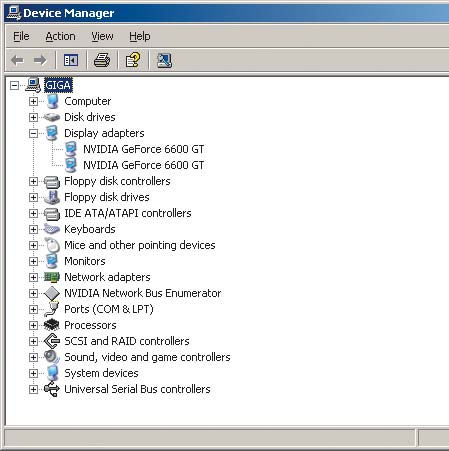Screen dimensions: 449x451
Task: Select the GIGA label text
Action: click(58, 85)
